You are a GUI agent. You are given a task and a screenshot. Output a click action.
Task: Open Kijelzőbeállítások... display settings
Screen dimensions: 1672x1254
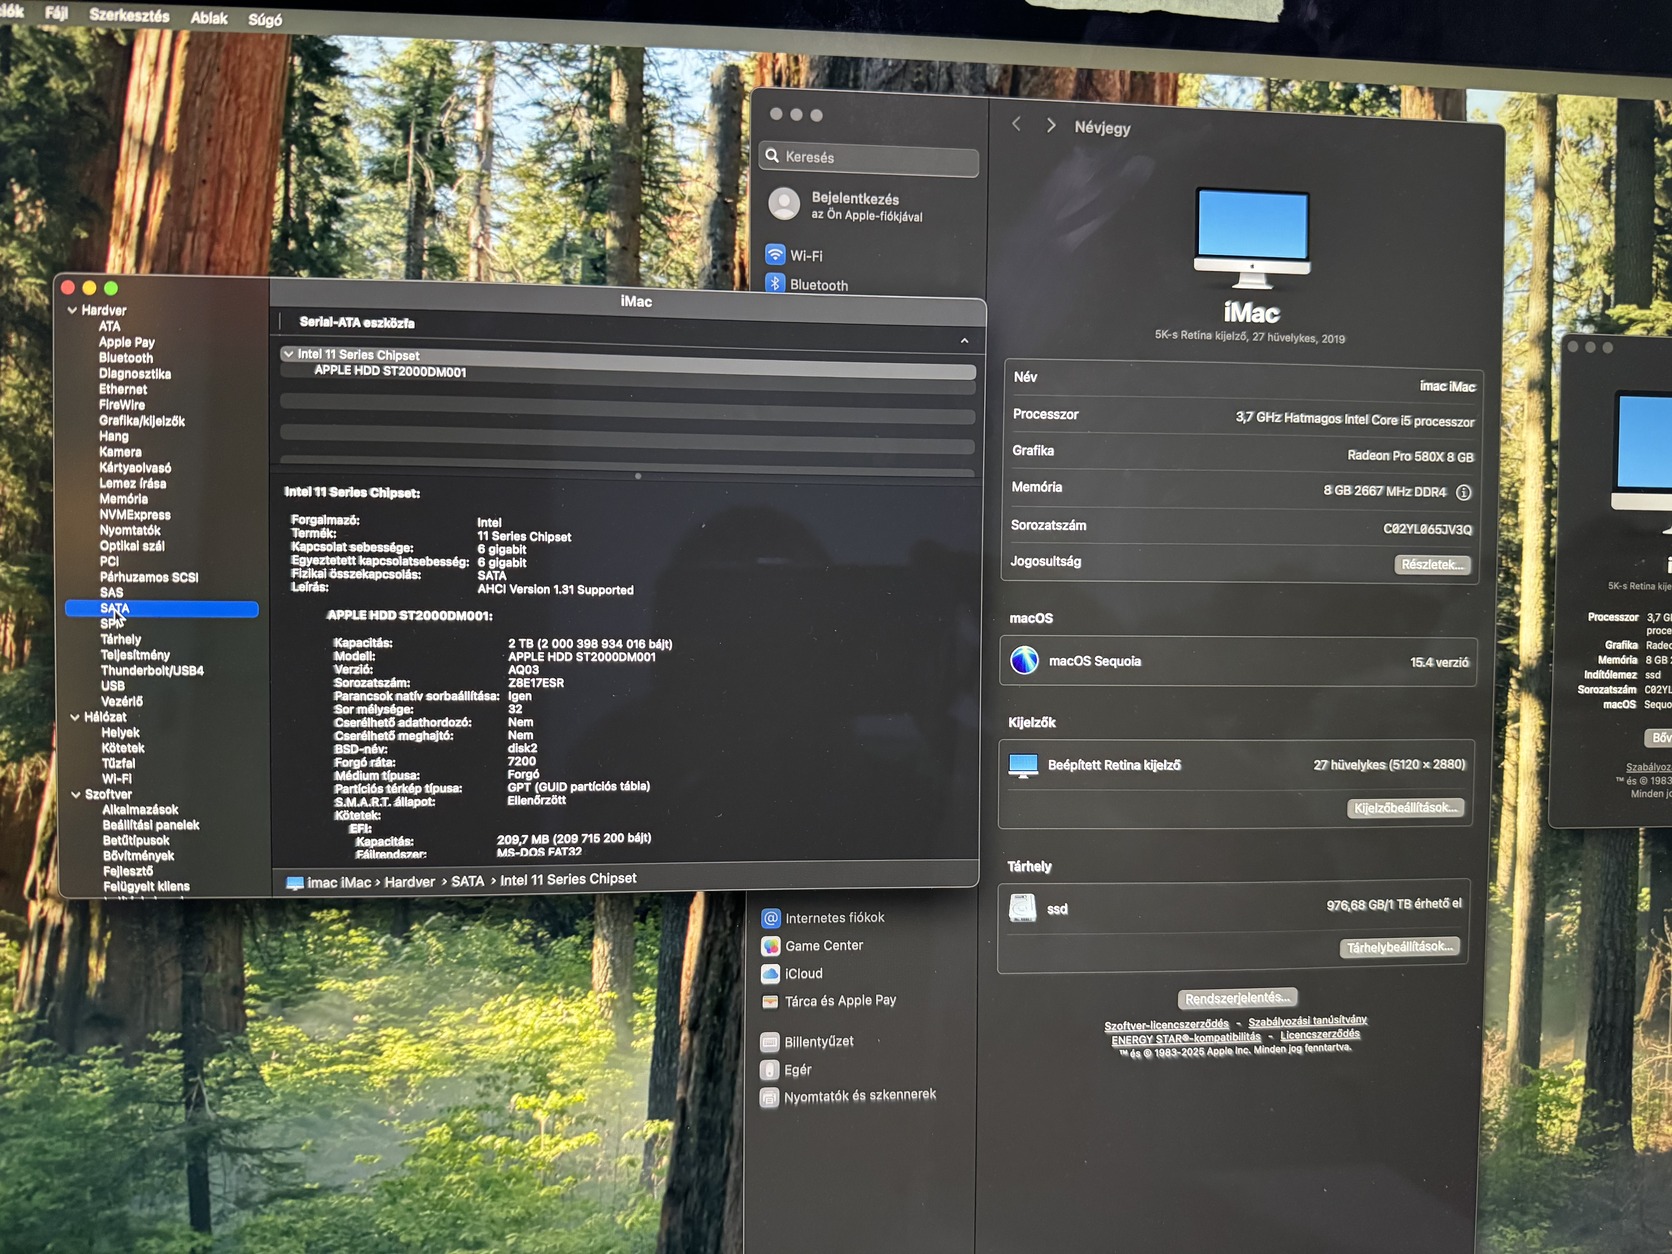1406,808
